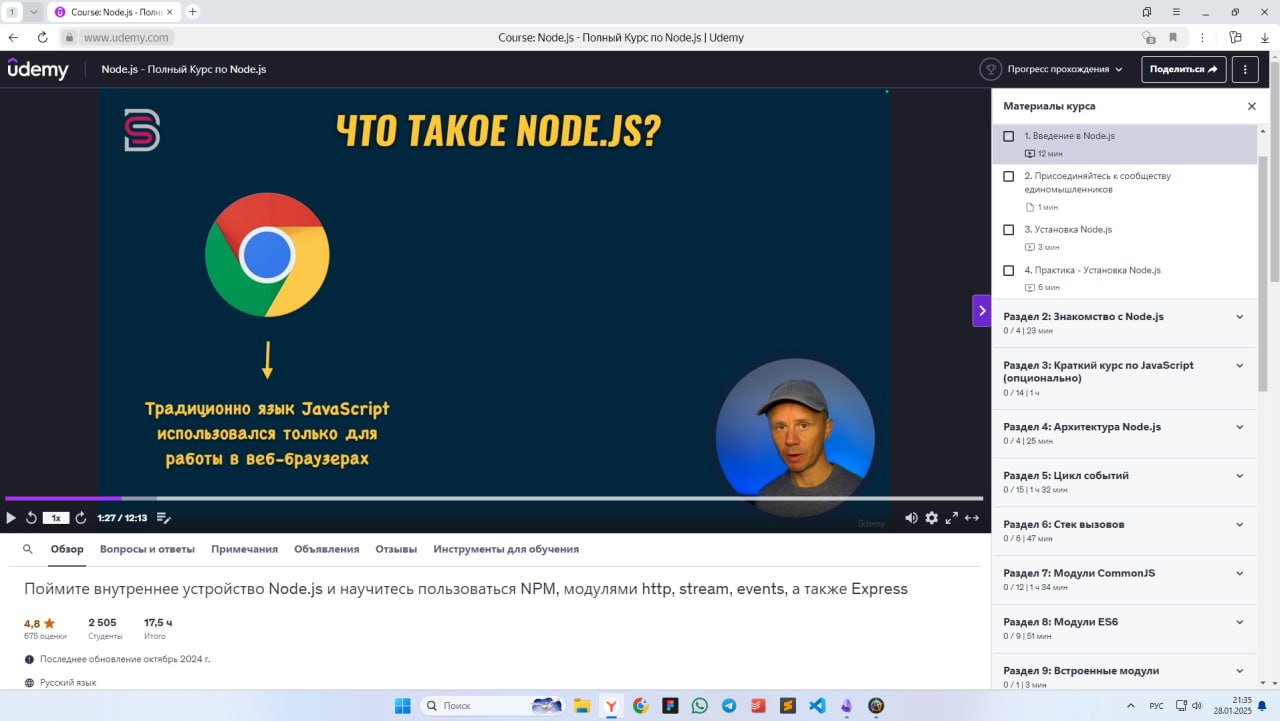Expand Раздел 2: Знакомство с Node.js
Viewport: 1280px width, 721px height.
pos(1124,323)
